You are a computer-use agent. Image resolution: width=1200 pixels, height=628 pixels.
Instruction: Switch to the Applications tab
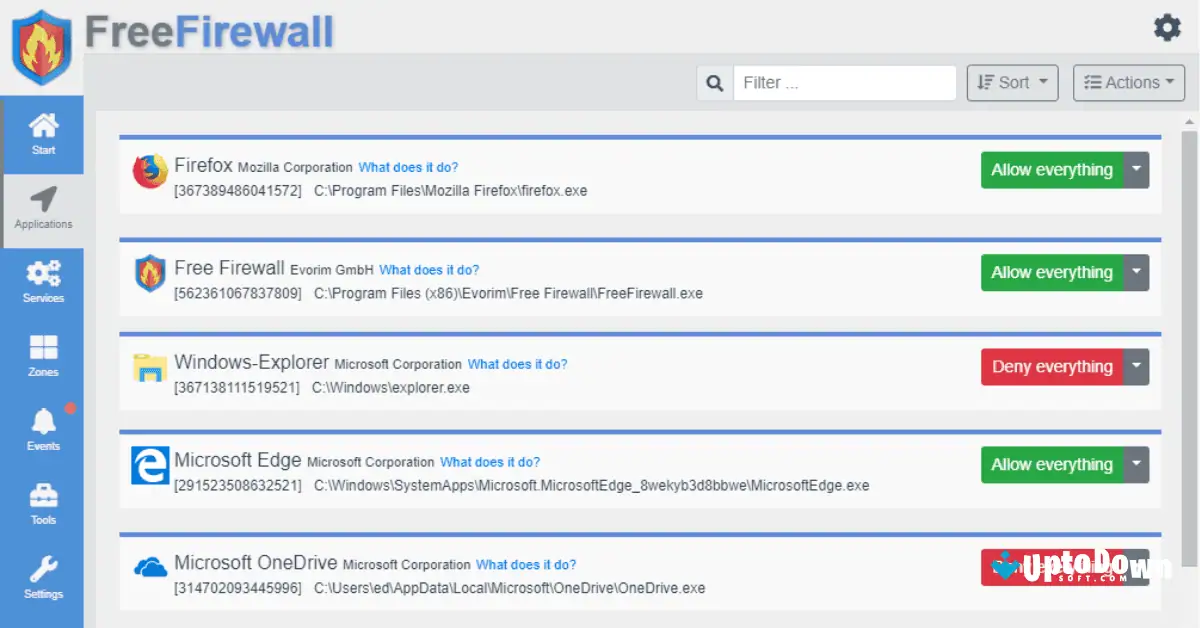coord(42,205)
